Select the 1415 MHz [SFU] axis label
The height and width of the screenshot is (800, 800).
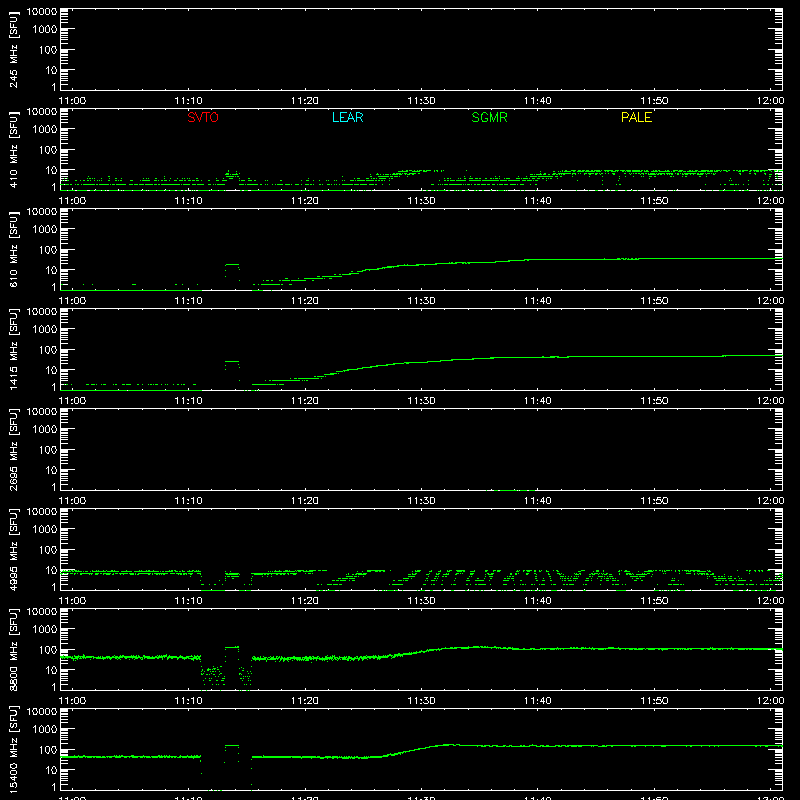pos(13,350)
